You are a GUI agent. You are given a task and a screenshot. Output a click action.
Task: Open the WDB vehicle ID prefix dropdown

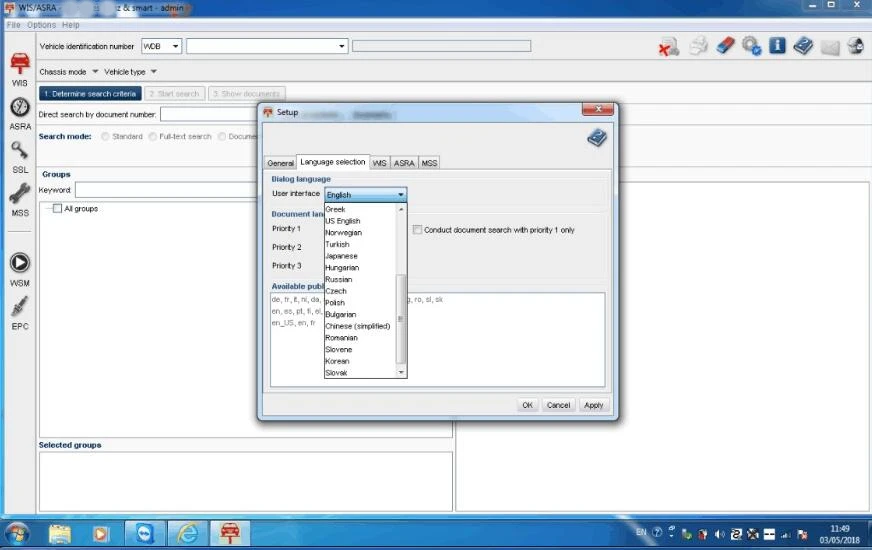(x=161, y=46)
